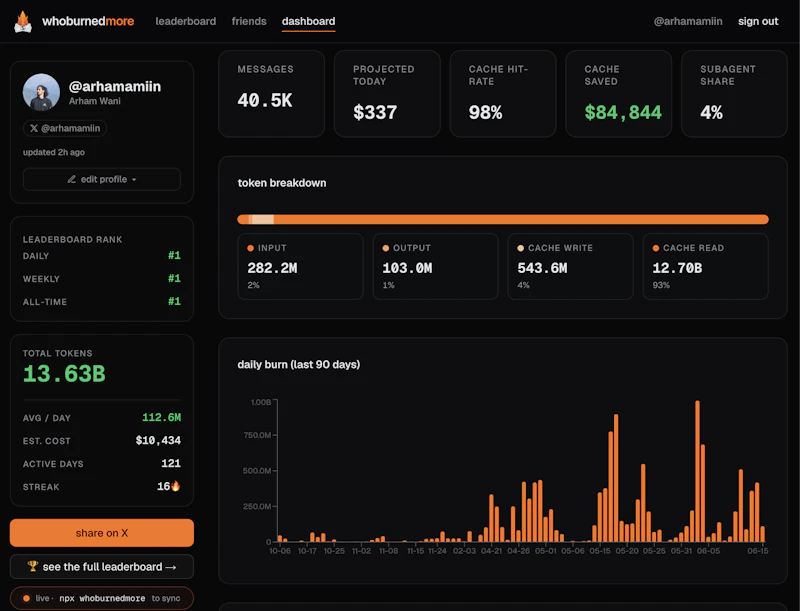The height and width of the screenshot is (611, 800).
Task: Open the leaderboard tab
Action: (186, 21)
